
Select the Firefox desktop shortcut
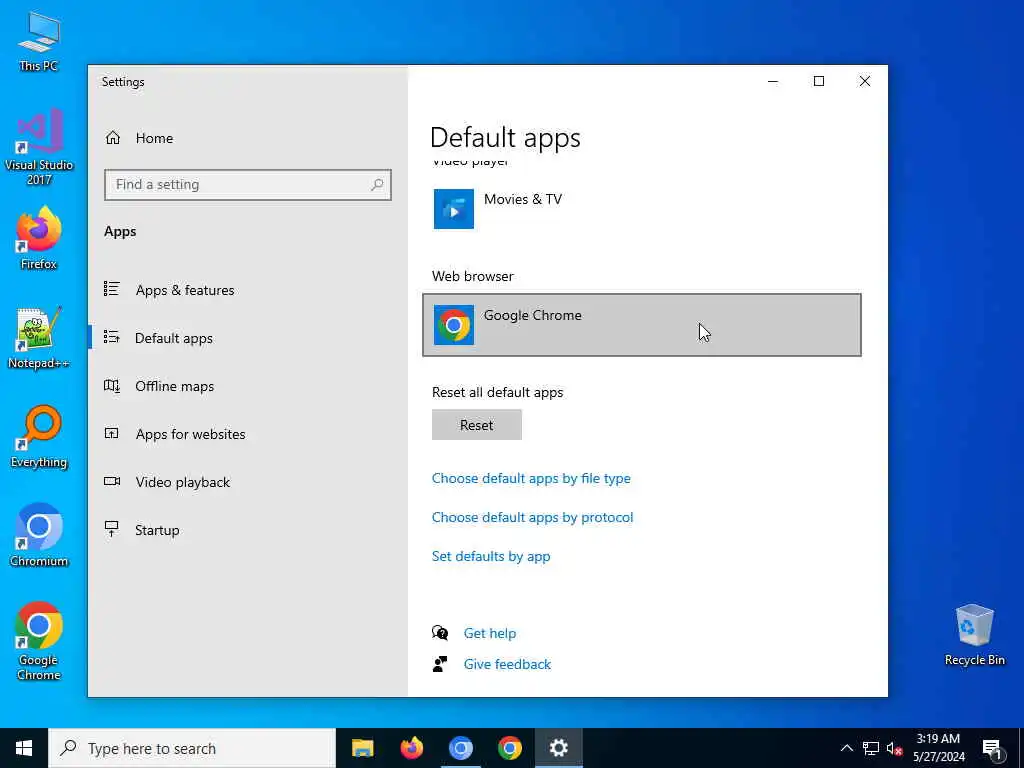pyautogui.click(x=39, y=238)
